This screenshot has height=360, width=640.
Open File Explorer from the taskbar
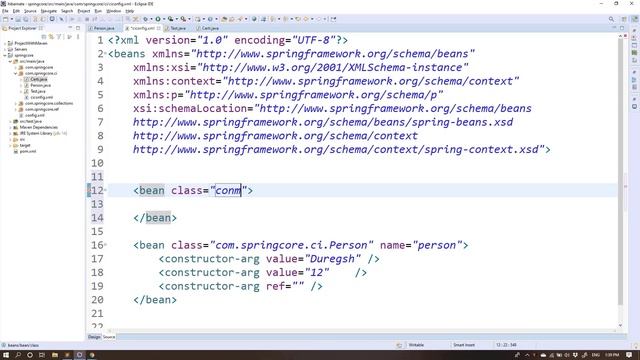pyautogui.click(x=54, y=355)
